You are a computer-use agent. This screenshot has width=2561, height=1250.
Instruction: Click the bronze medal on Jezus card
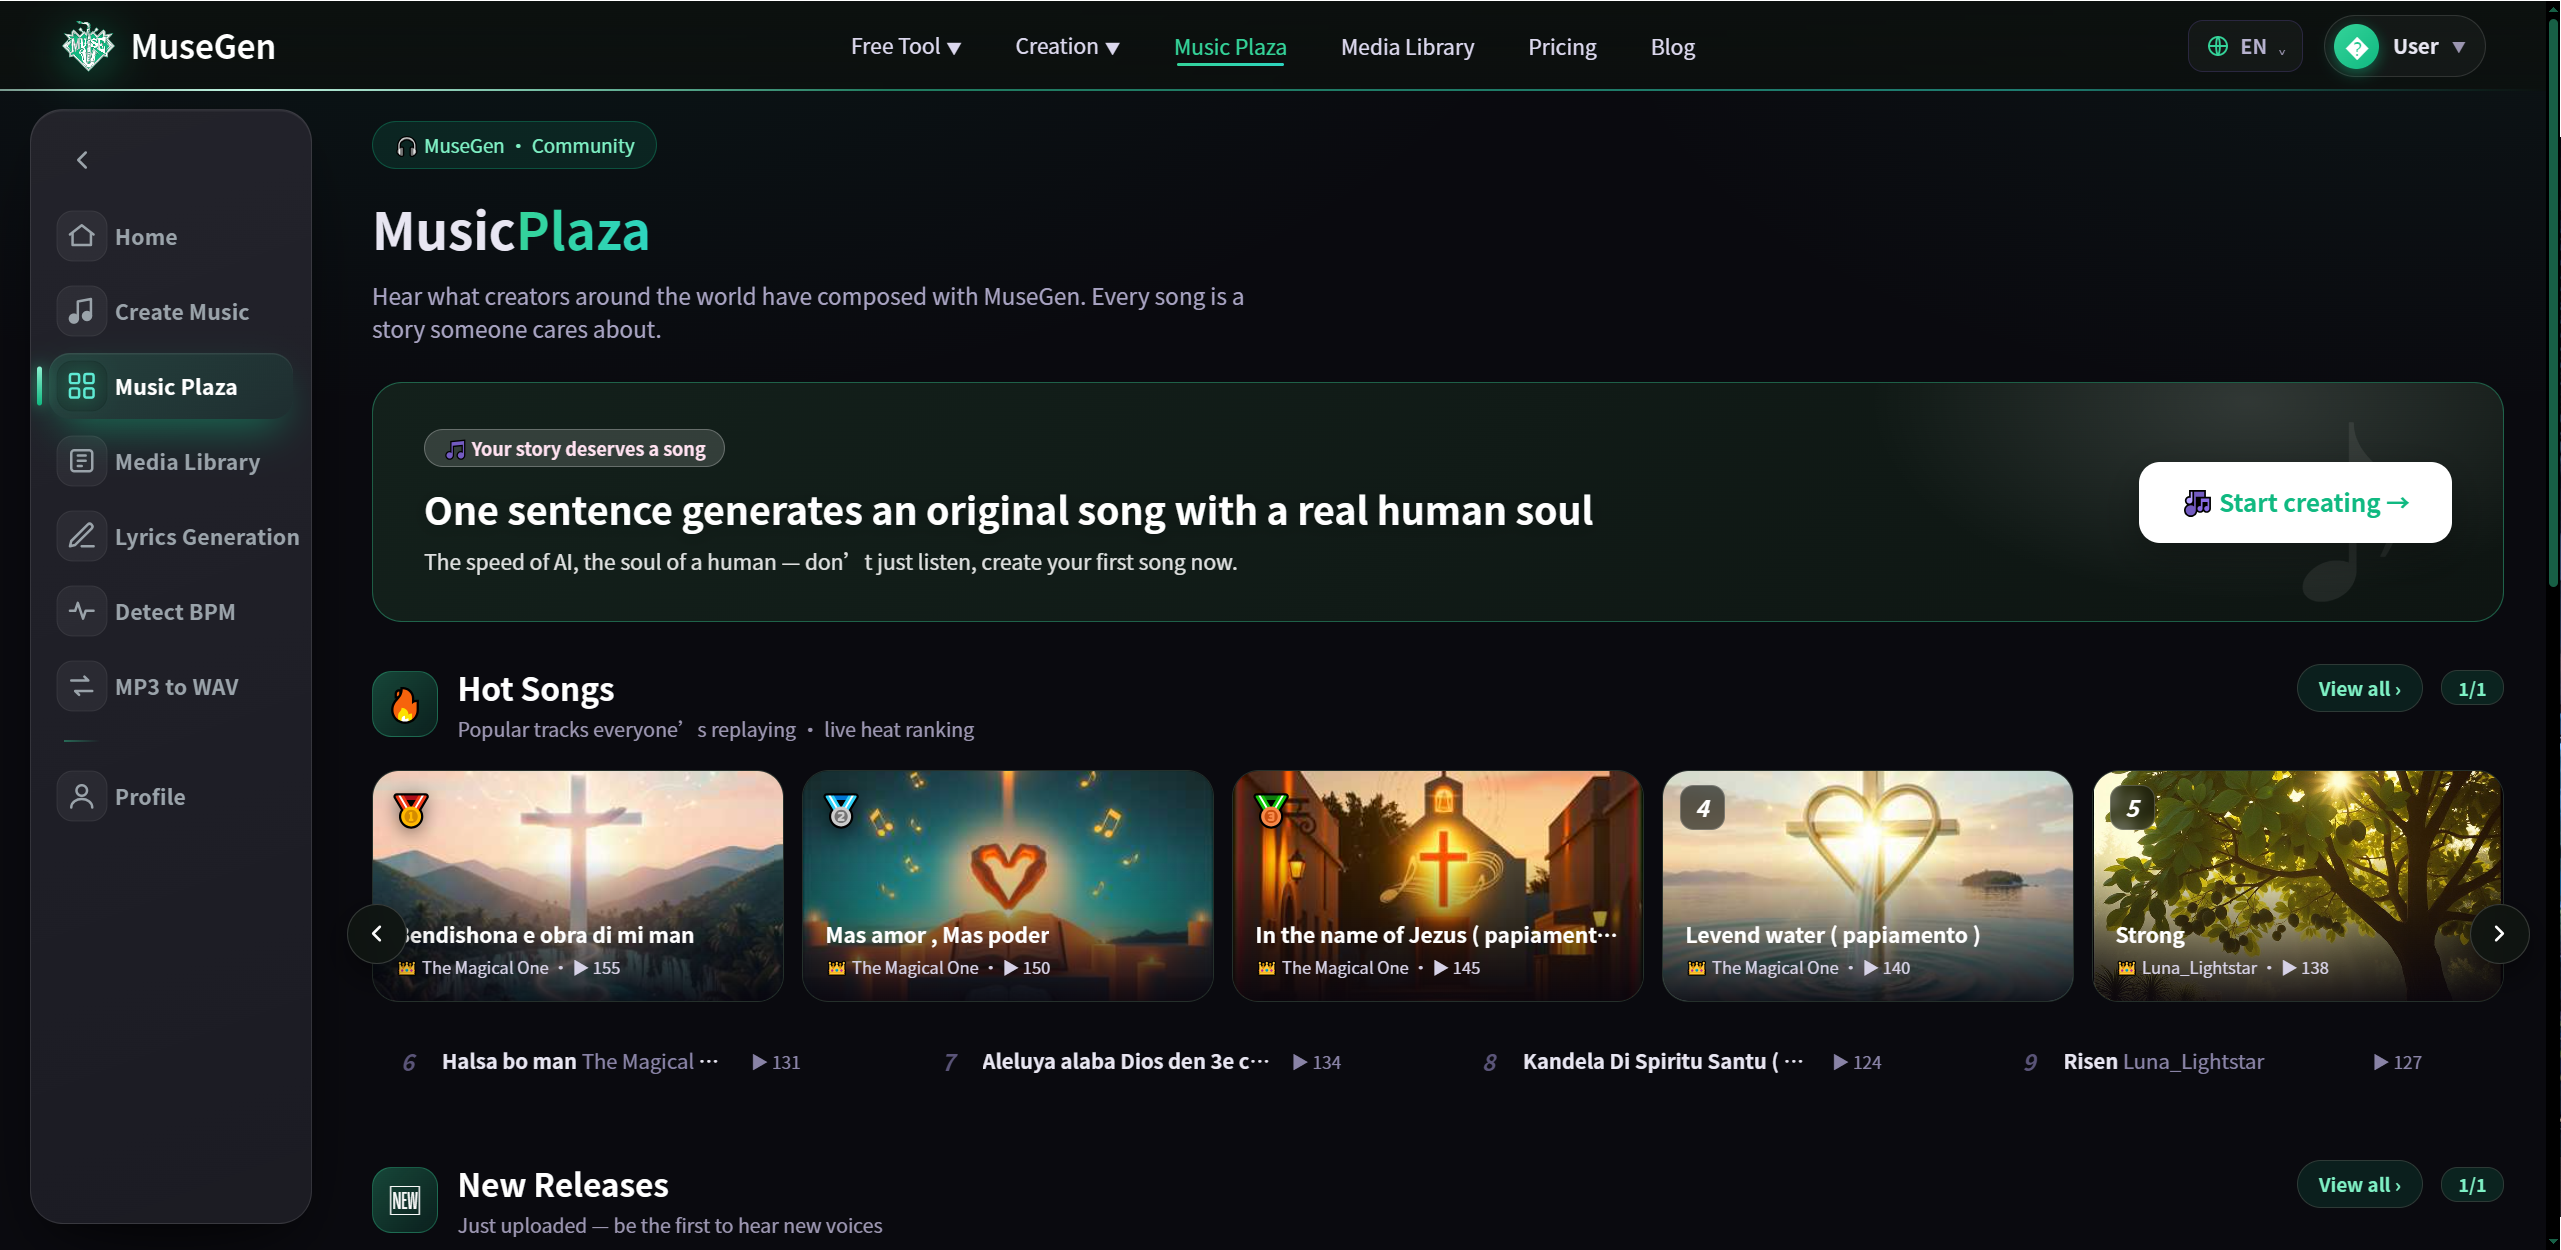point(1271,809)
